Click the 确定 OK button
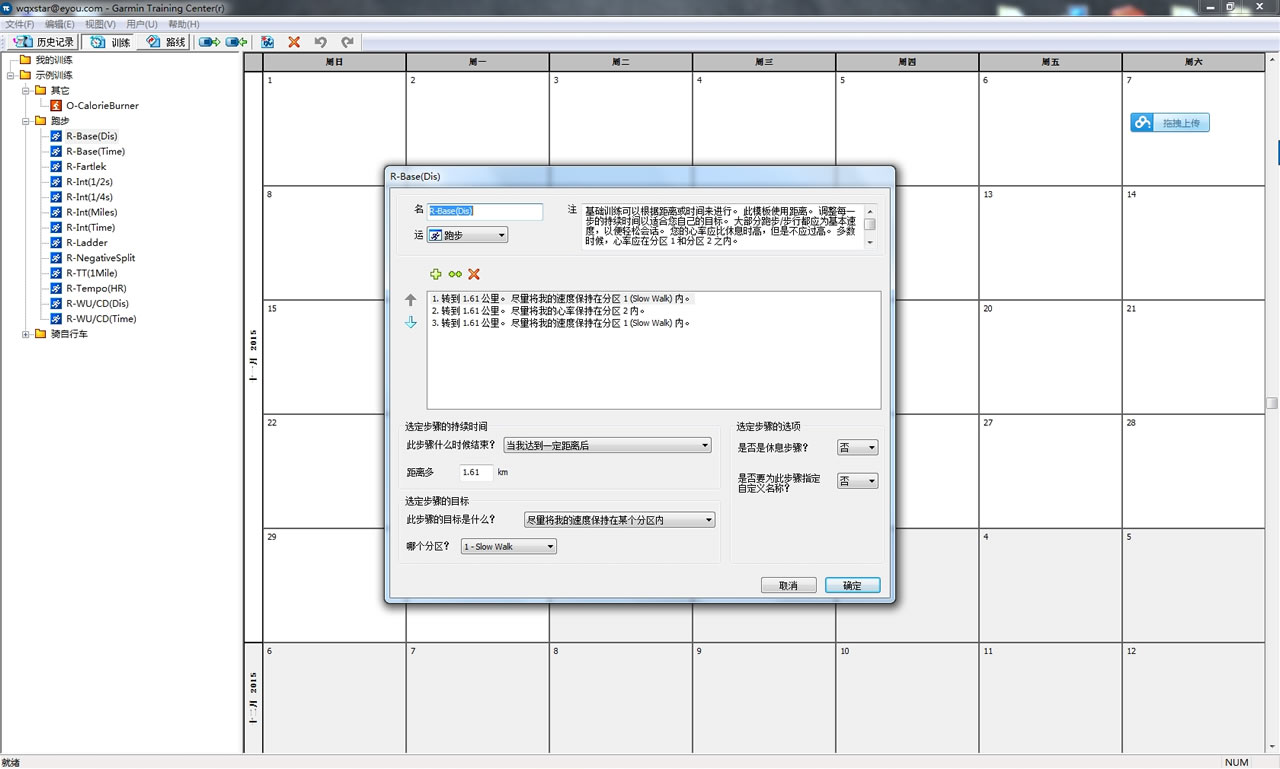The height and width of the screenshot is (769, 1280). (852, 585)
